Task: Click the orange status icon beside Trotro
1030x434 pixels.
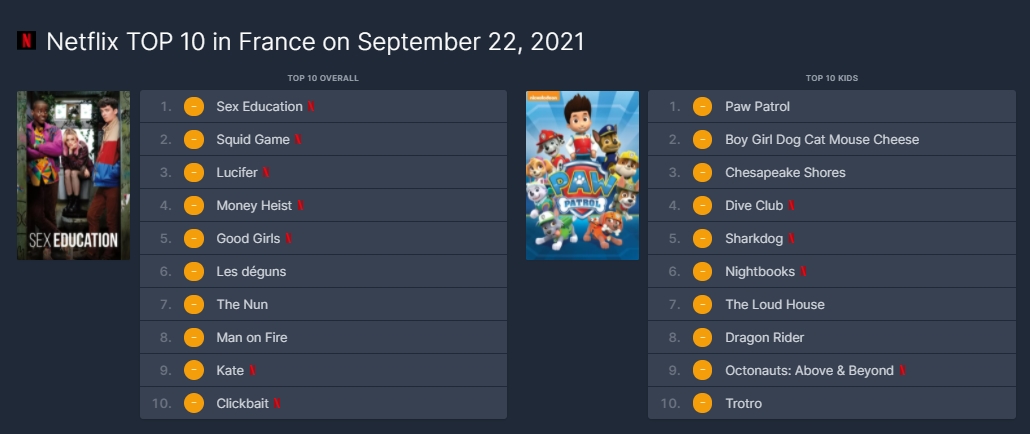Action: coord(702,403)
